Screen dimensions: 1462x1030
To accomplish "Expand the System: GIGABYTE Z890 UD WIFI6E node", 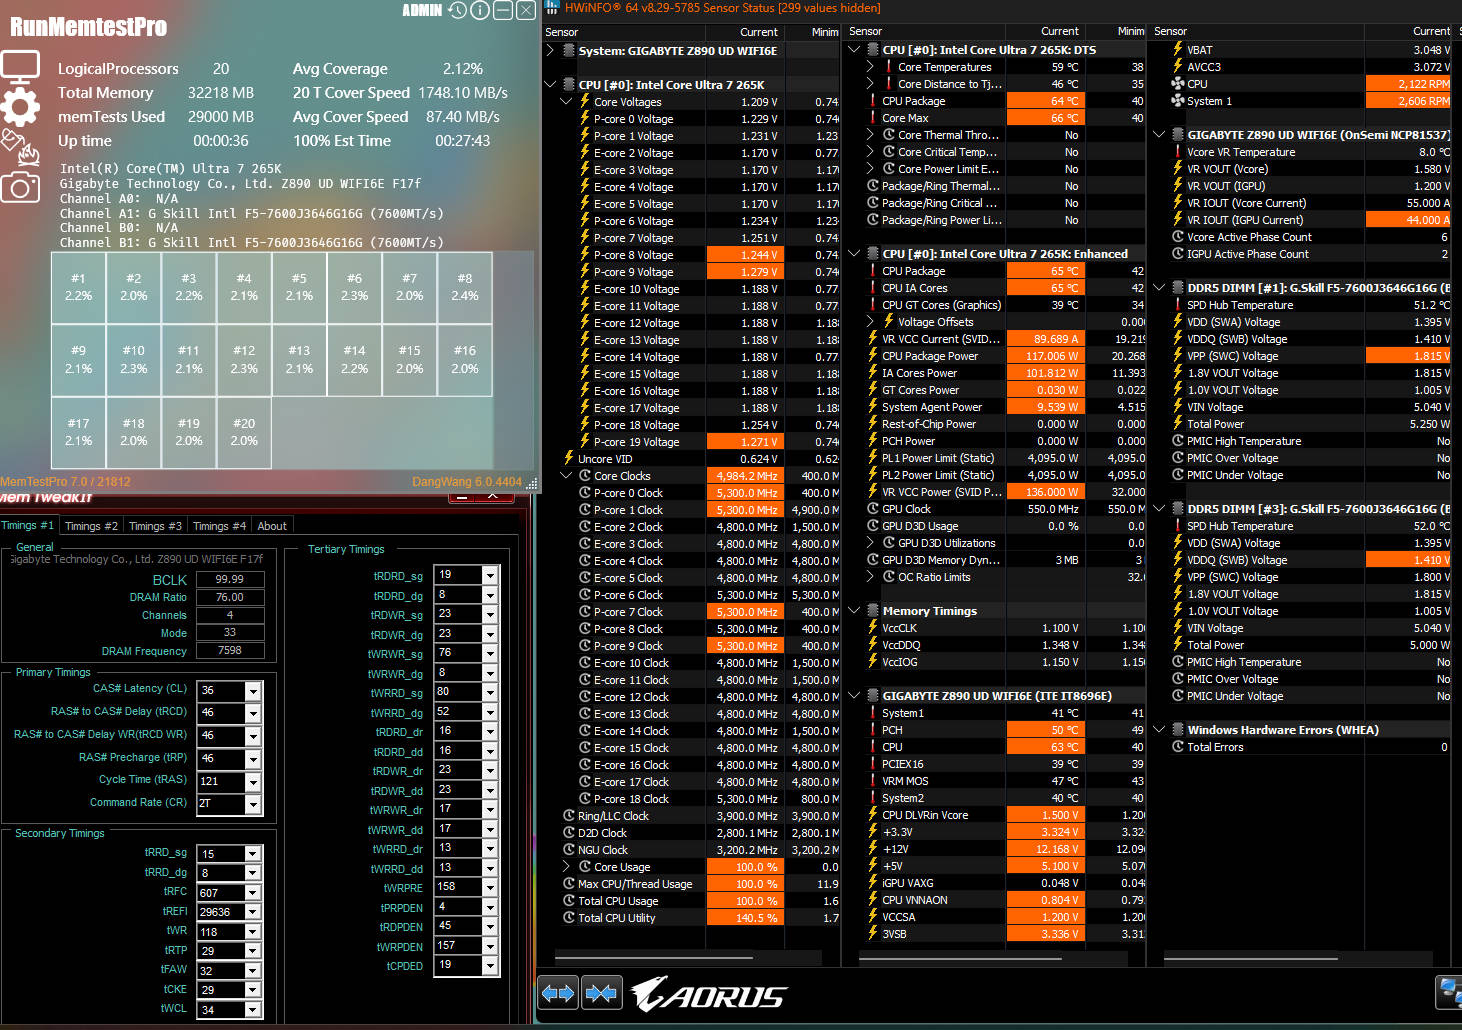I will pos(550,50).
